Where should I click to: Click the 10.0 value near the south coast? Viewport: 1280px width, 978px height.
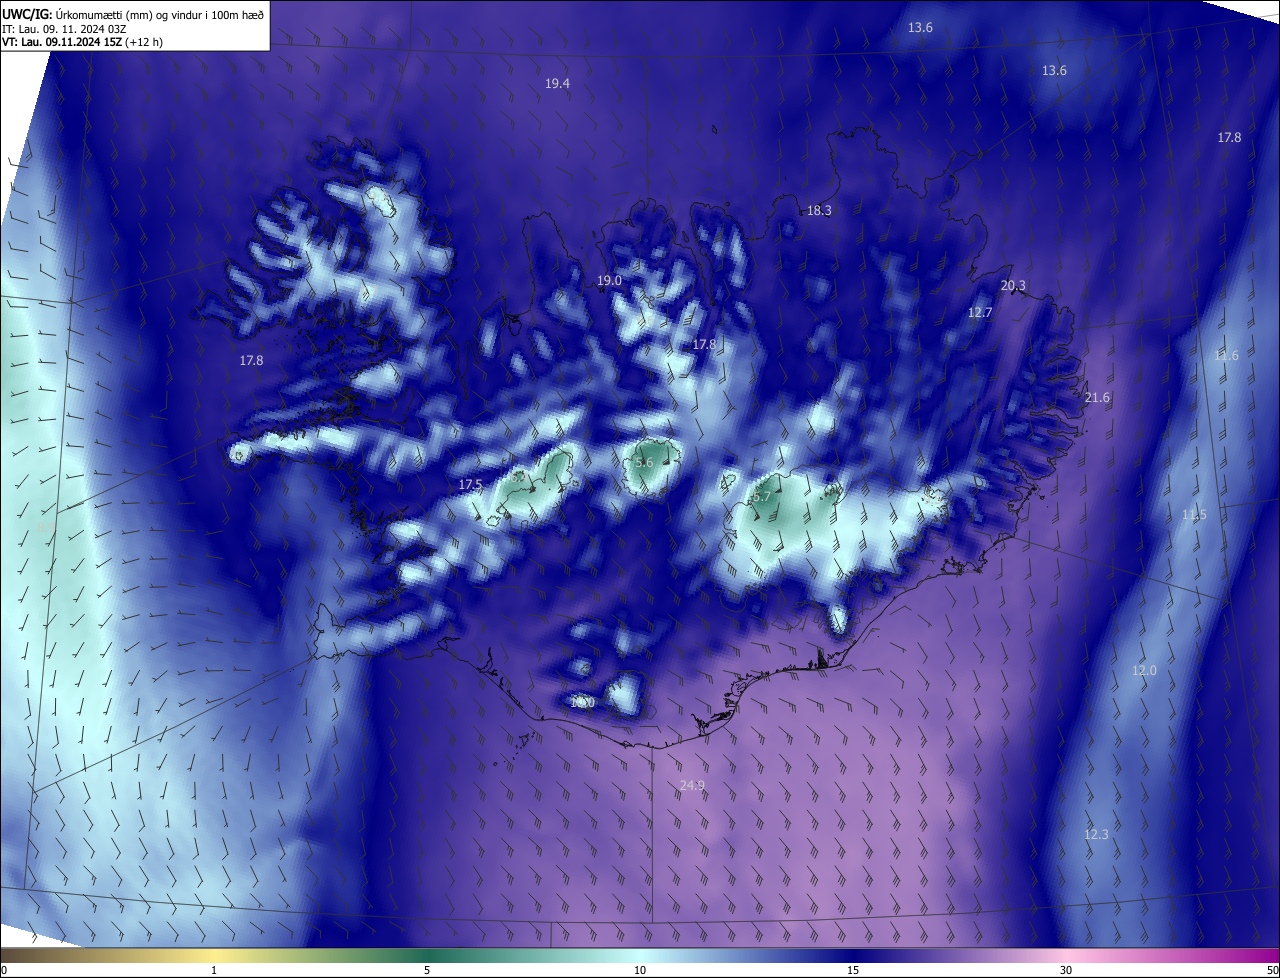[582, 703]
